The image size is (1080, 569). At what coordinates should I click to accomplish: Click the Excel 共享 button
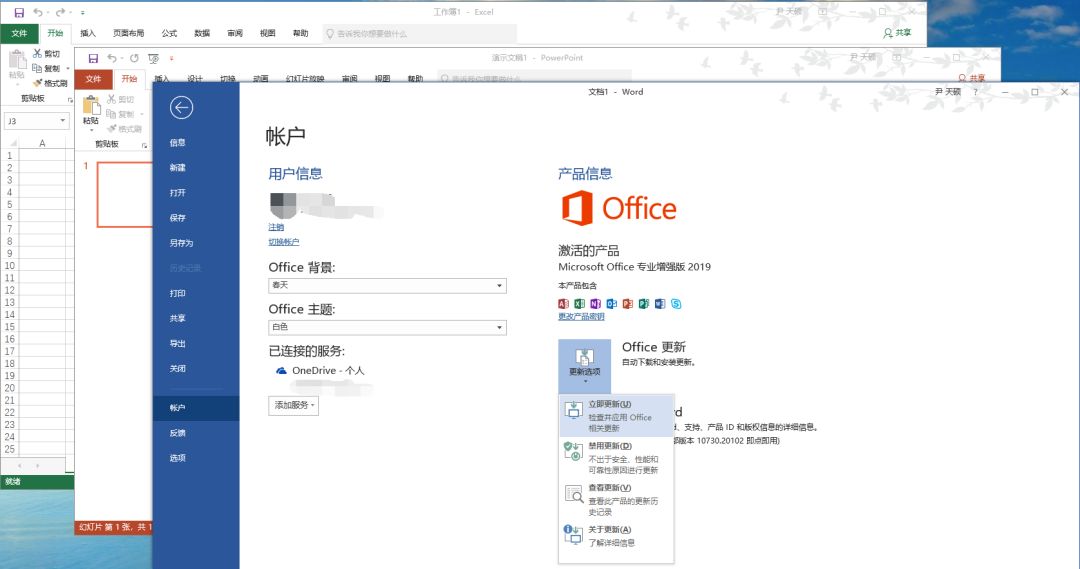coord(897,33)
